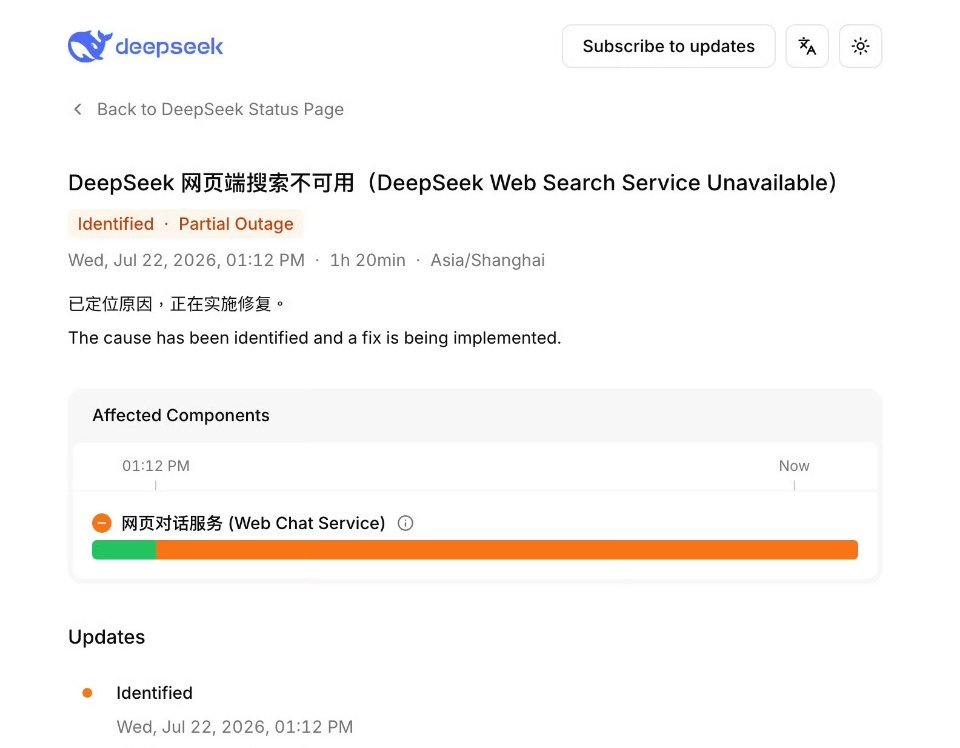
Task: Click the 网页对话服务 (Web Chat Service) label
Action: [253, 523]
